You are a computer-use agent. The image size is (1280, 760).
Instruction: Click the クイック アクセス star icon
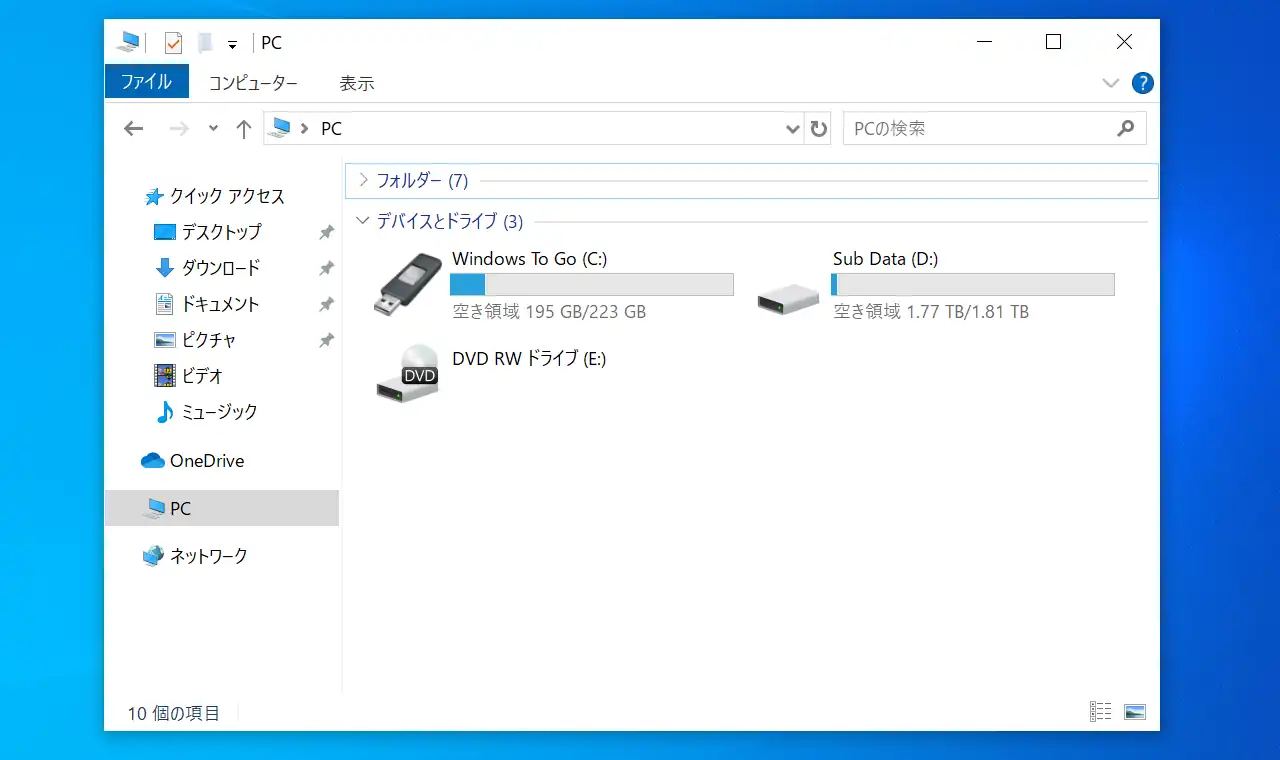pyautogui.click(x=153, y=197)
